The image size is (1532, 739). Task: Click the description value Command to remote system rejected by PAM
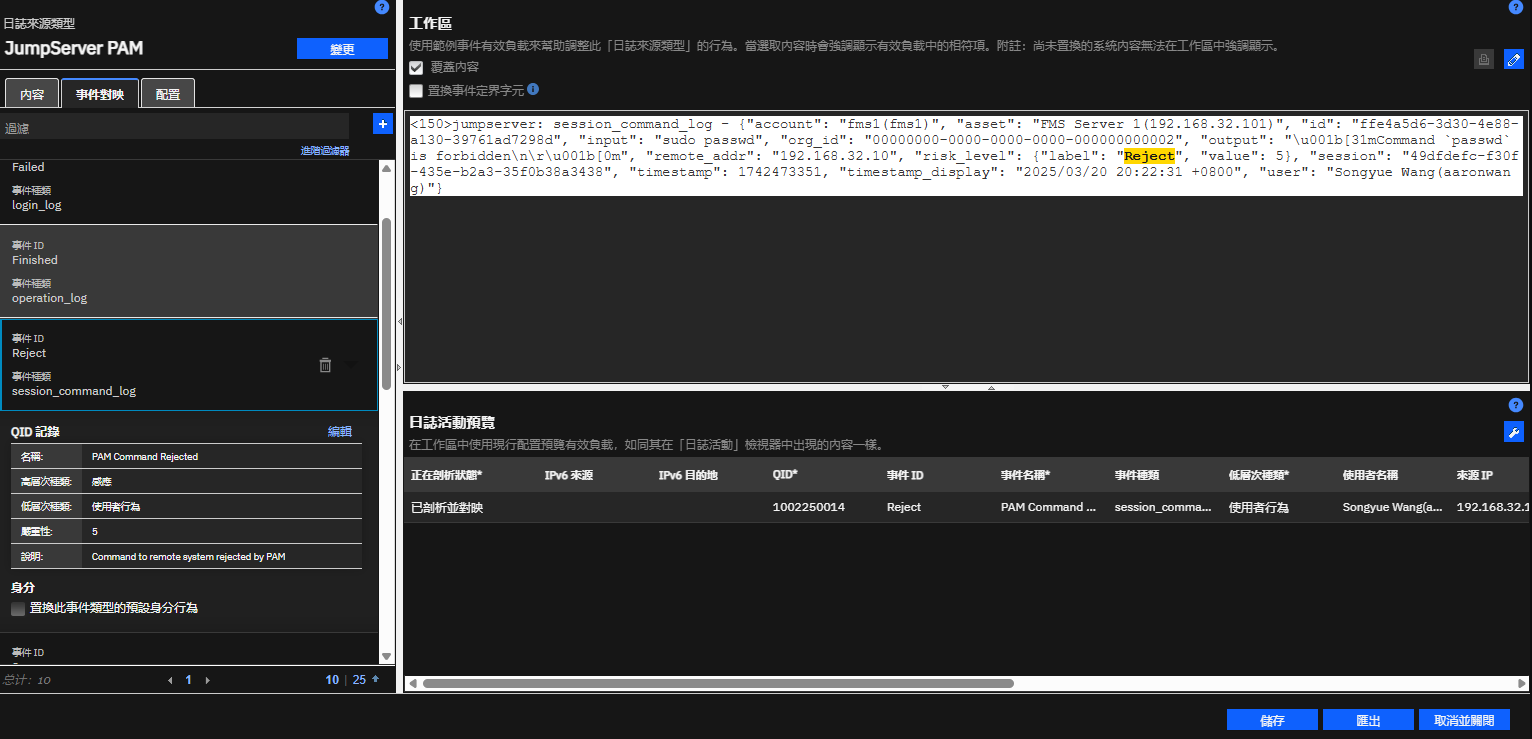(188, 556)
